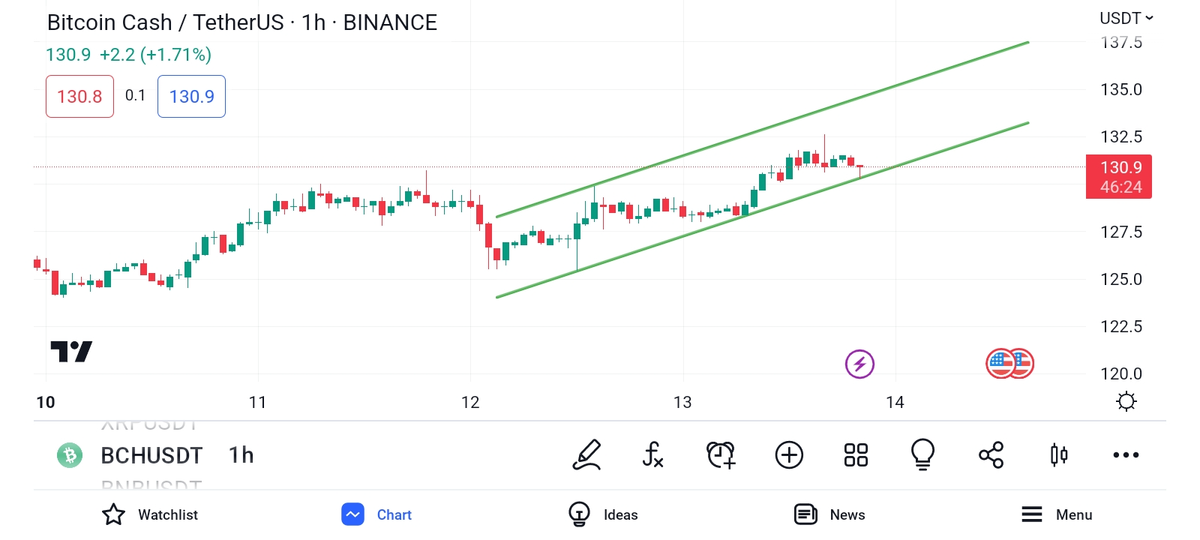
Task: Open the layout grid icon
Action: 856,455
